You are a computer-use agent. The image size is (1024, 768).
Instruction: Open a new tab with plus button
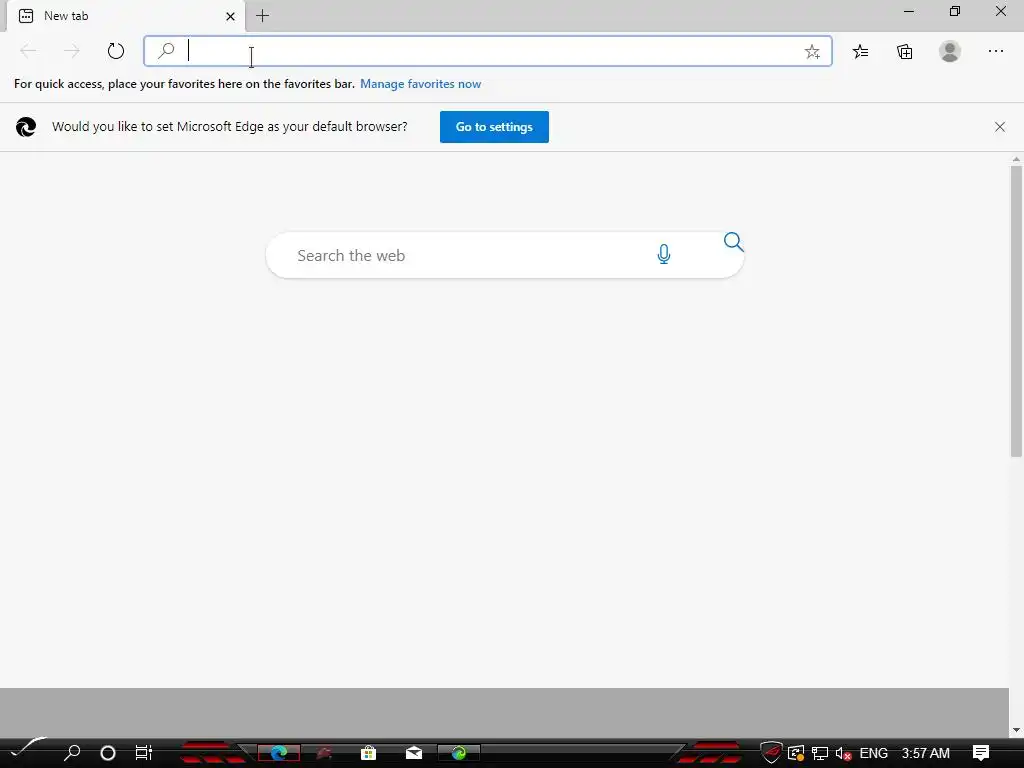(263, 16)
